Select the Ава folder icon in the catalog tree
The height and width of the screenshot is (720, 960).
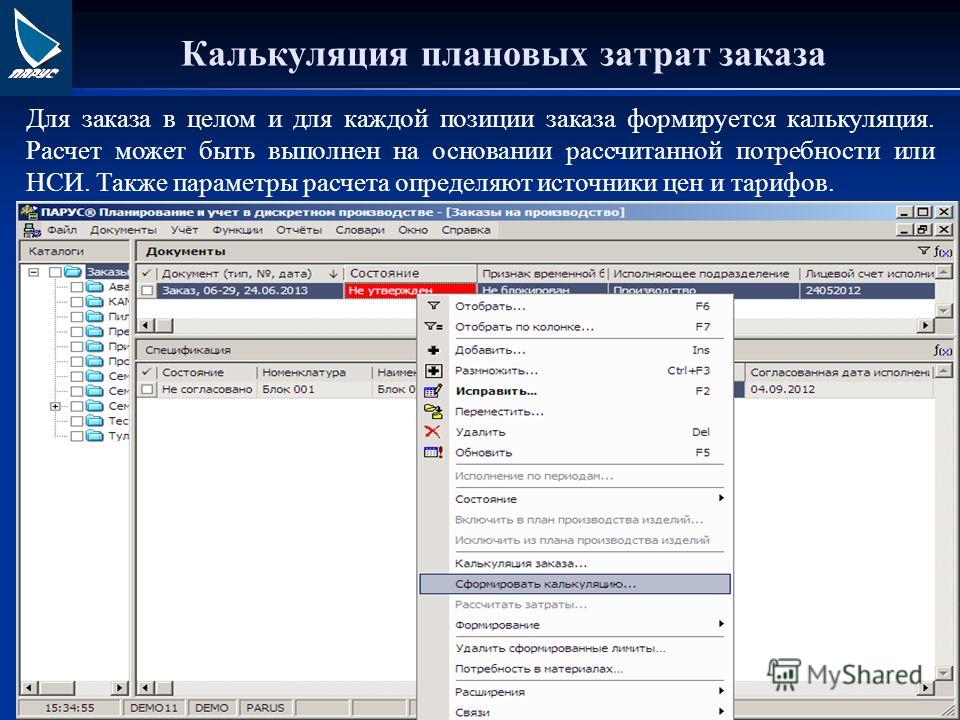click(95, 287)
